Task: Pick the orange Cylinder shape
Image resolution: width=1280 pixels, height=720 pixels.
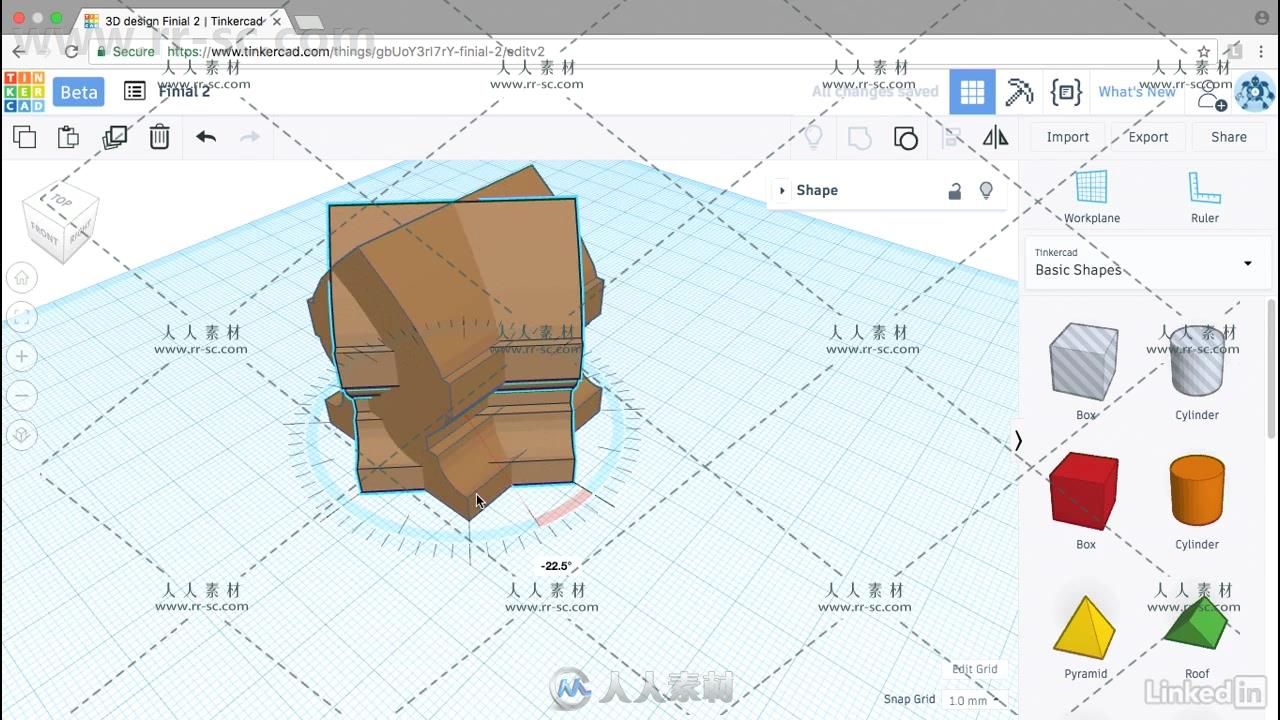Action: tap(1197, 490)
